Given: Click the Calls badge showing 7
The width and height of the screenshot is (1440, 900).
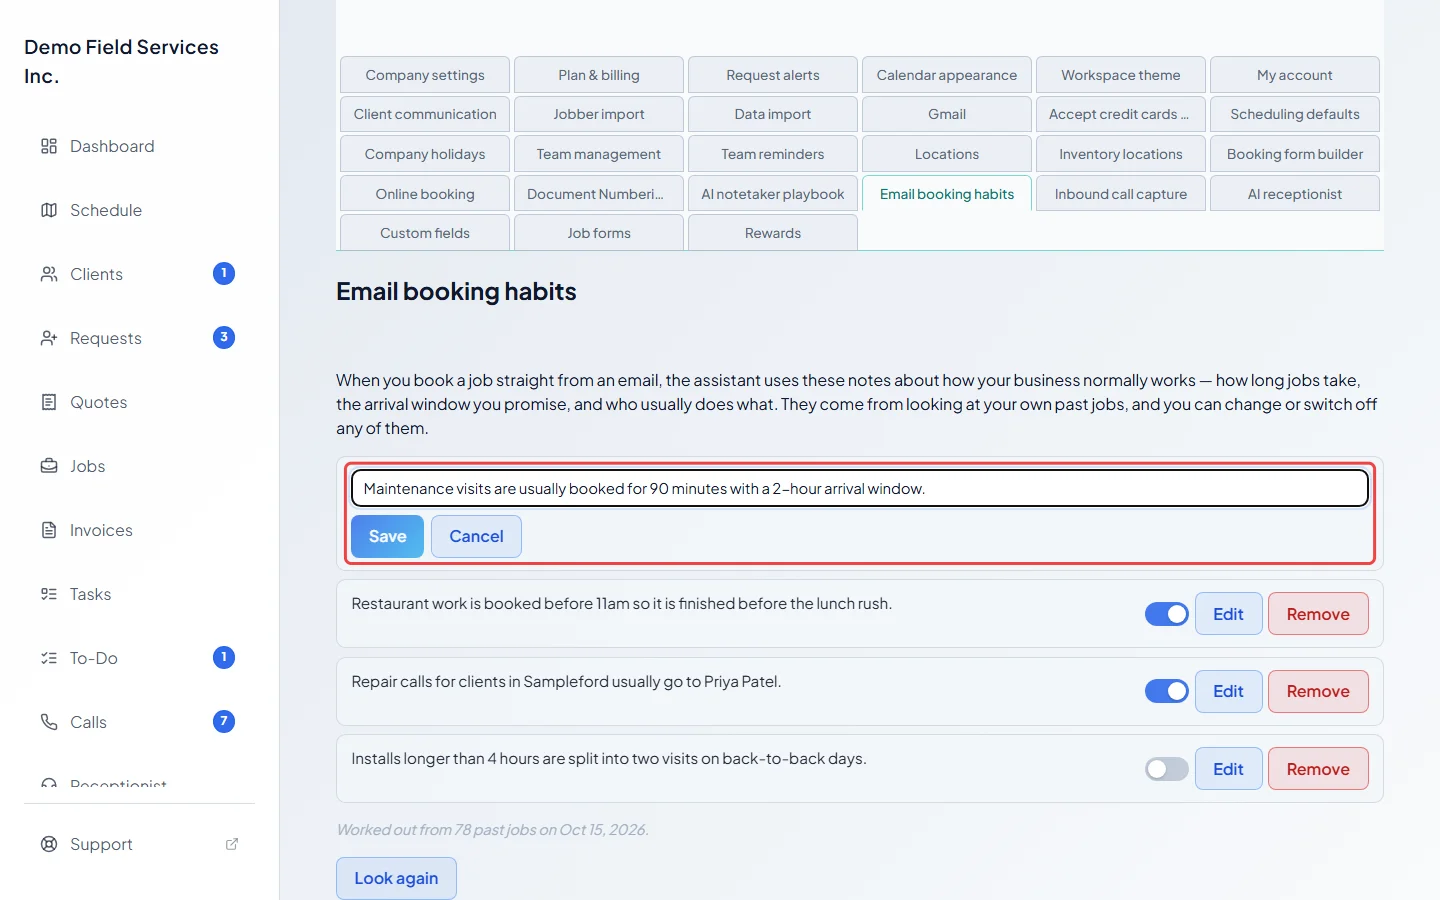Looking at the screenshot, I should (224, 721).
